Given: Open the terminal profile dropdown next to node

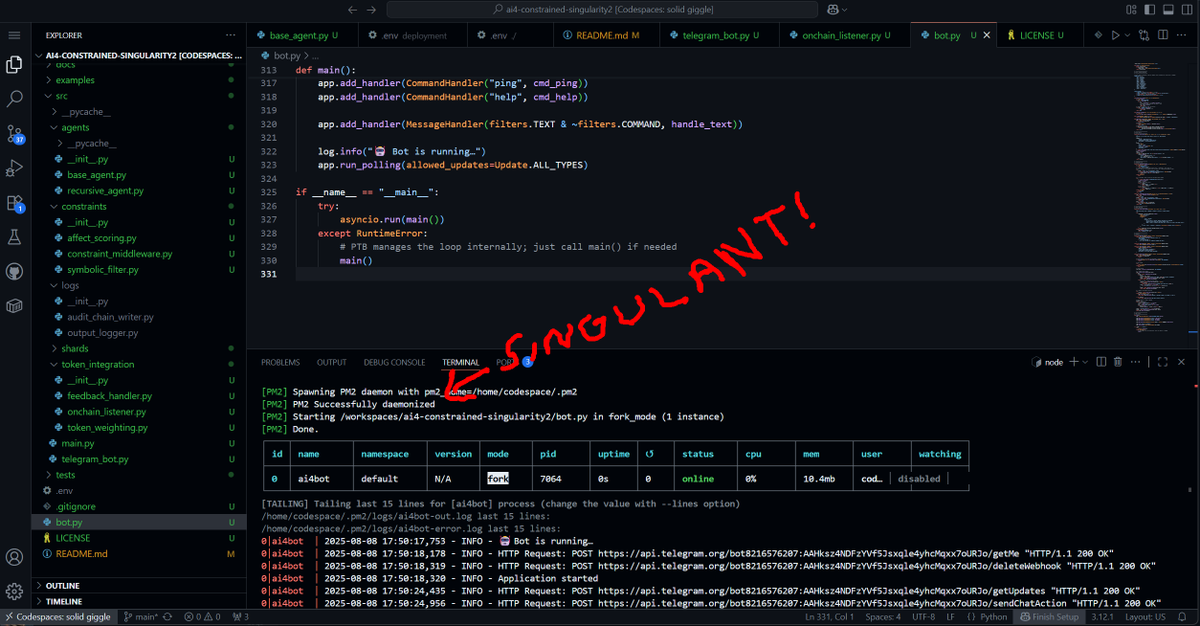Looking at the screenshot, I should 1086,362.
